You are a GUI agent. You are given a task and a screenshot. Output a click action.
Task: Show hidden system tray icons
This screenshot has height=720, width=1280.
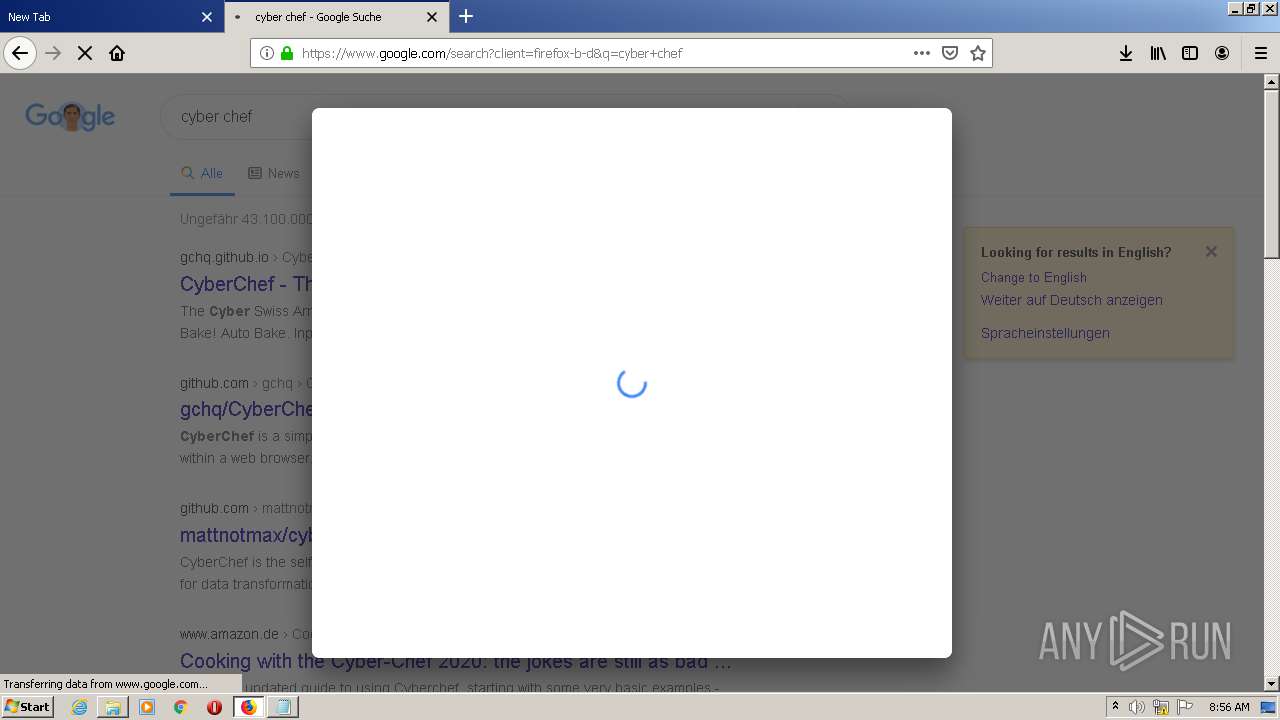[1115, 707]
